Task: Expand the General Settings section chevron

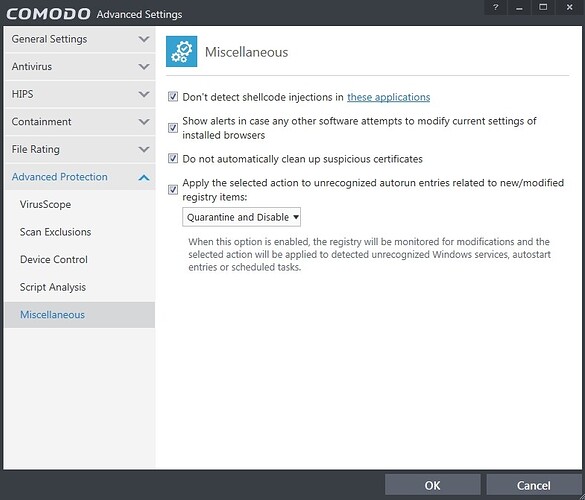Action: point(144,39)
